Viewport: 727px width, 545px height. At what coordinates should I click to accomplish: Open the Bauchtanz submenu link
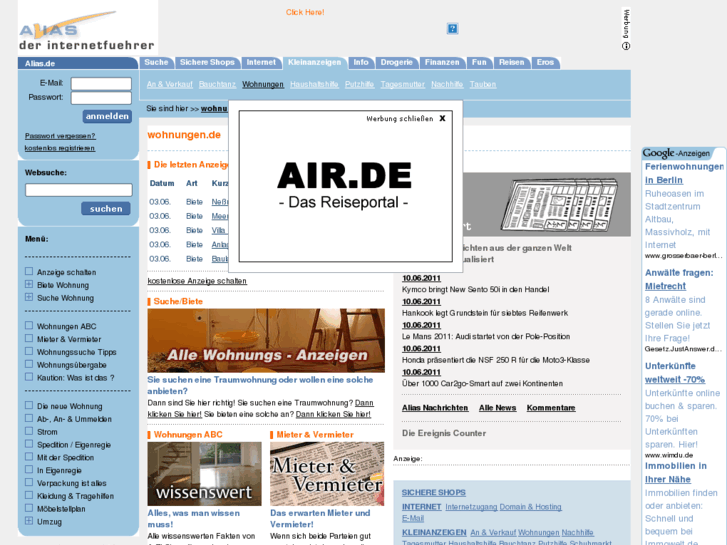(217, 84)
